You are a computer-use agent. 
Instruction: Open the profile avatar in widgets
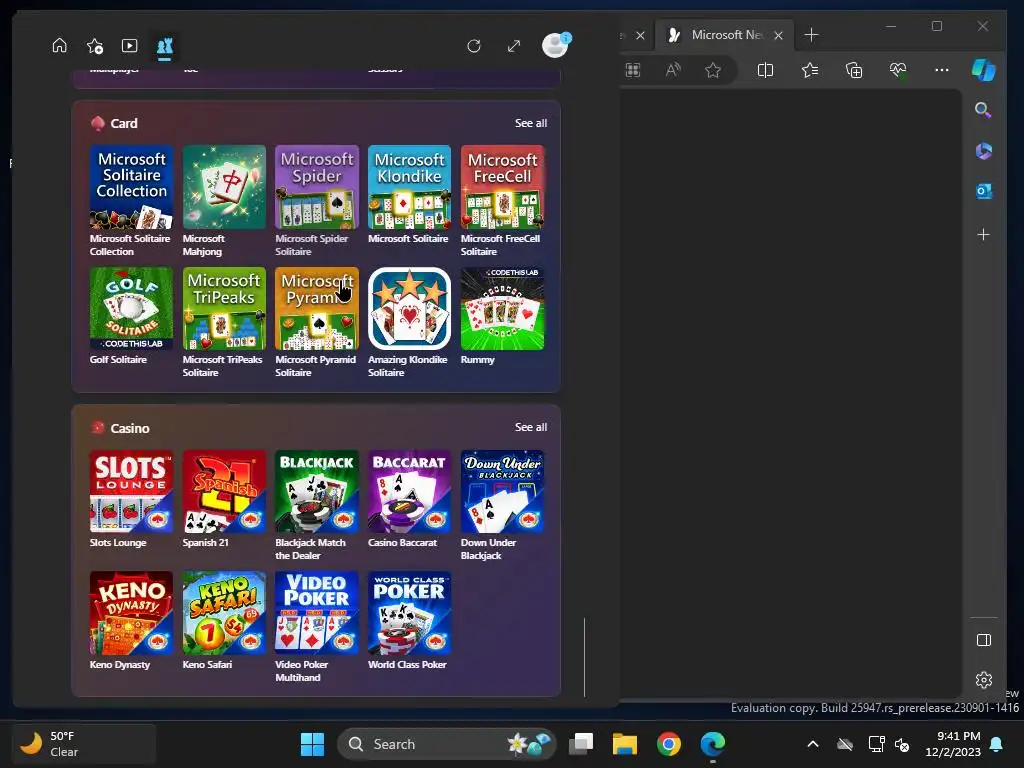(x=555, y=45)
